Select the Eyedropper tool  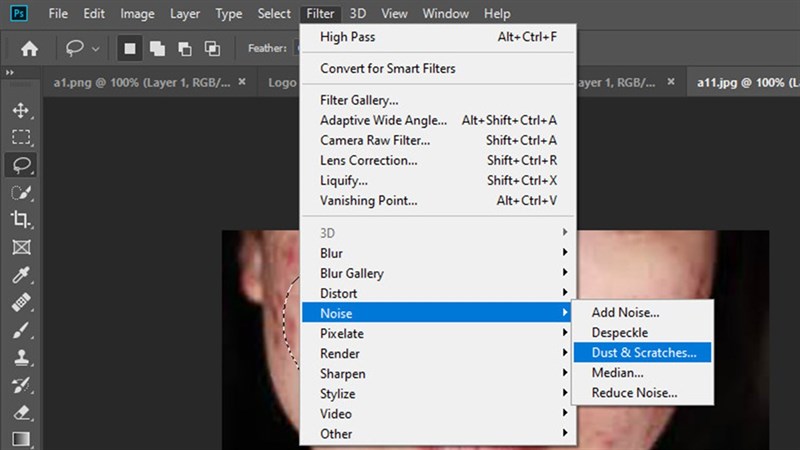click(21, 275)
